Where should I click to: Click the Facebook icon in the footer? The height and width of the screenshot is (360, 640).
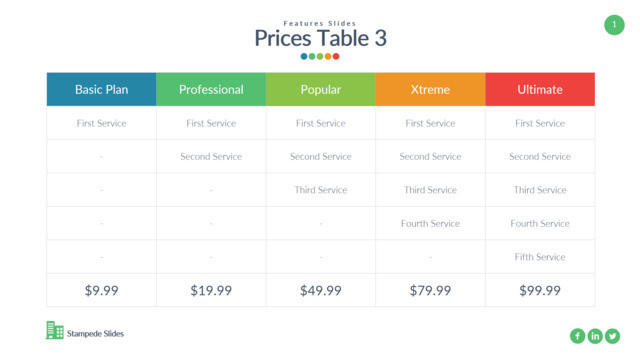pos(577,336)
